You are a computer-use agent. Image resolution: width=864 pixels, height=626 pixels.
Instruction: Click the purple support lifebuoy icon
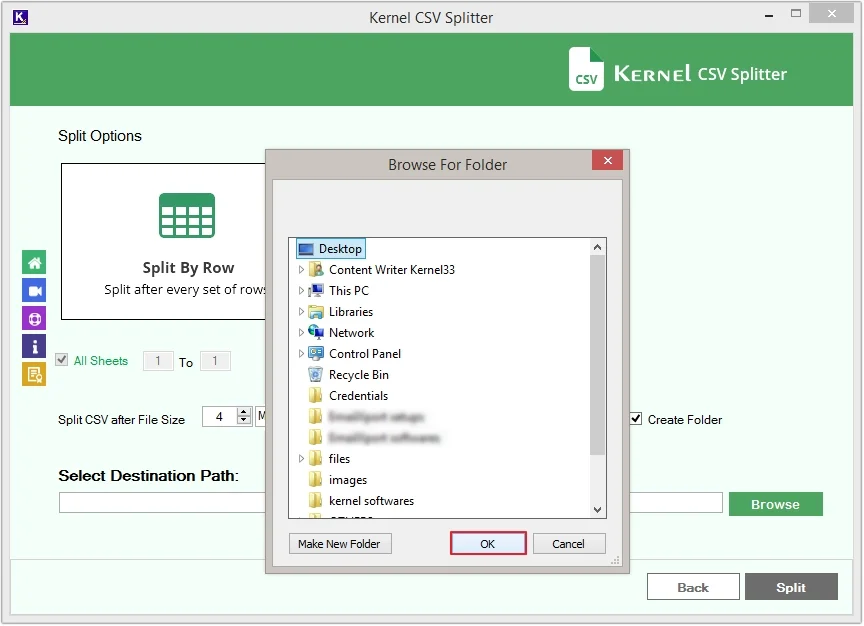34,319
